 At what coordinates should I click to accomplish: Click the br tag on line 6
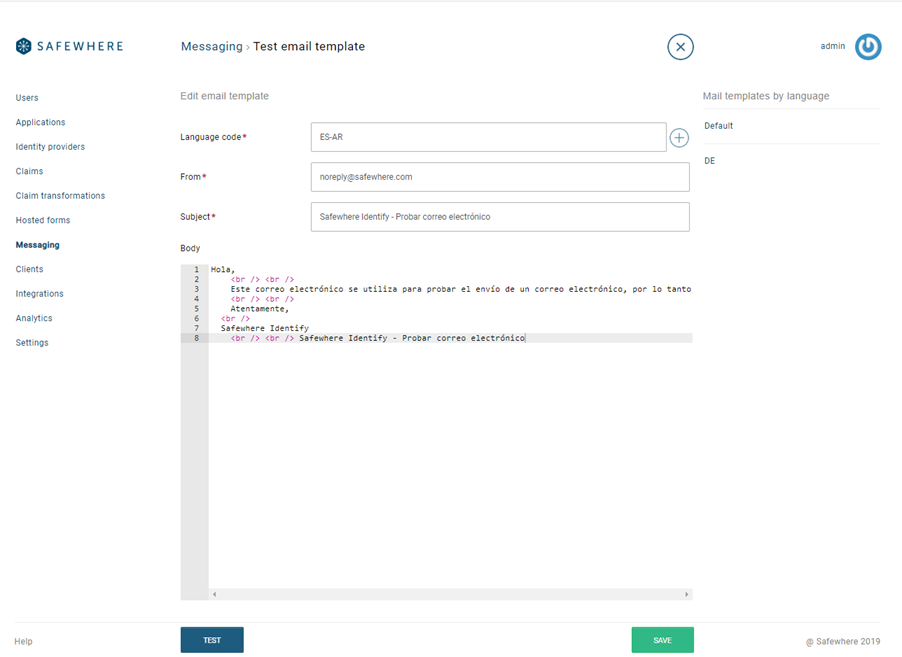pyautogui.click(x=235, y=319)
